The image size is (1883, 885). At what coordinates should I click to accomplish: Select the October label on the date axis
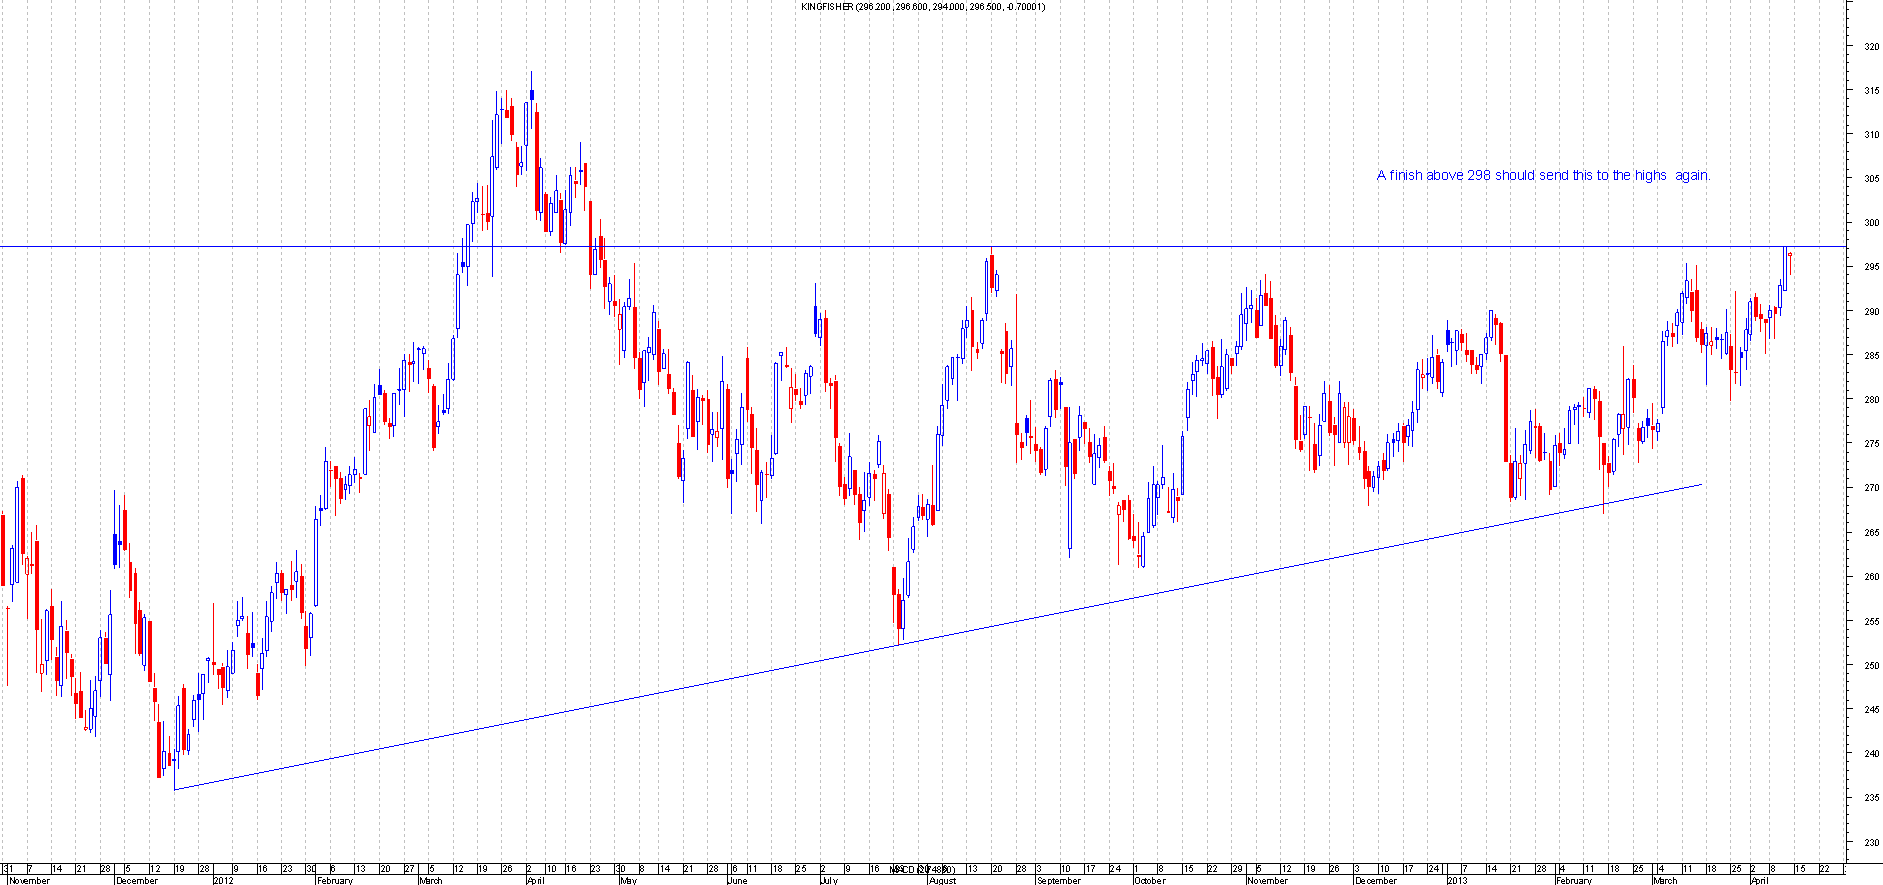point(1150,881)
